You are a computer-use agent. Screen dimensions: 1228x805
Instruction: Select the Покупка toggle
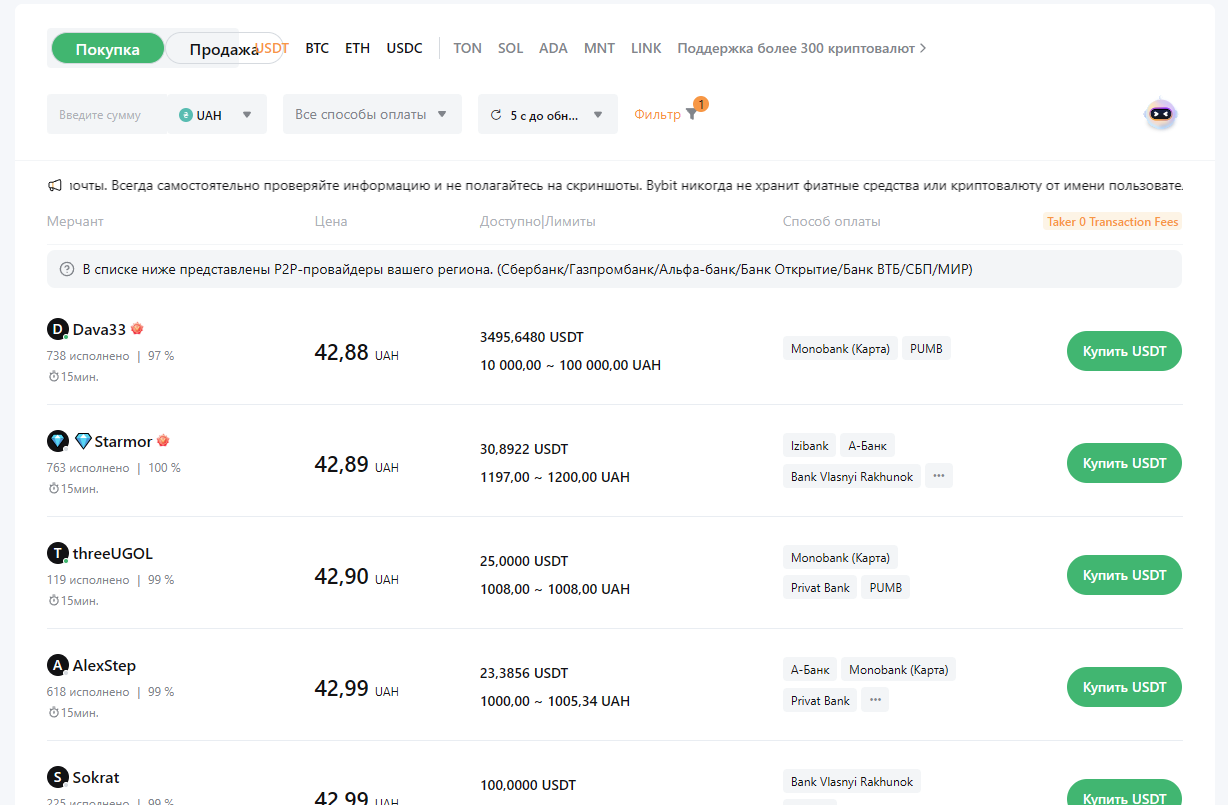pyautogui.click(x=107, y=47)
